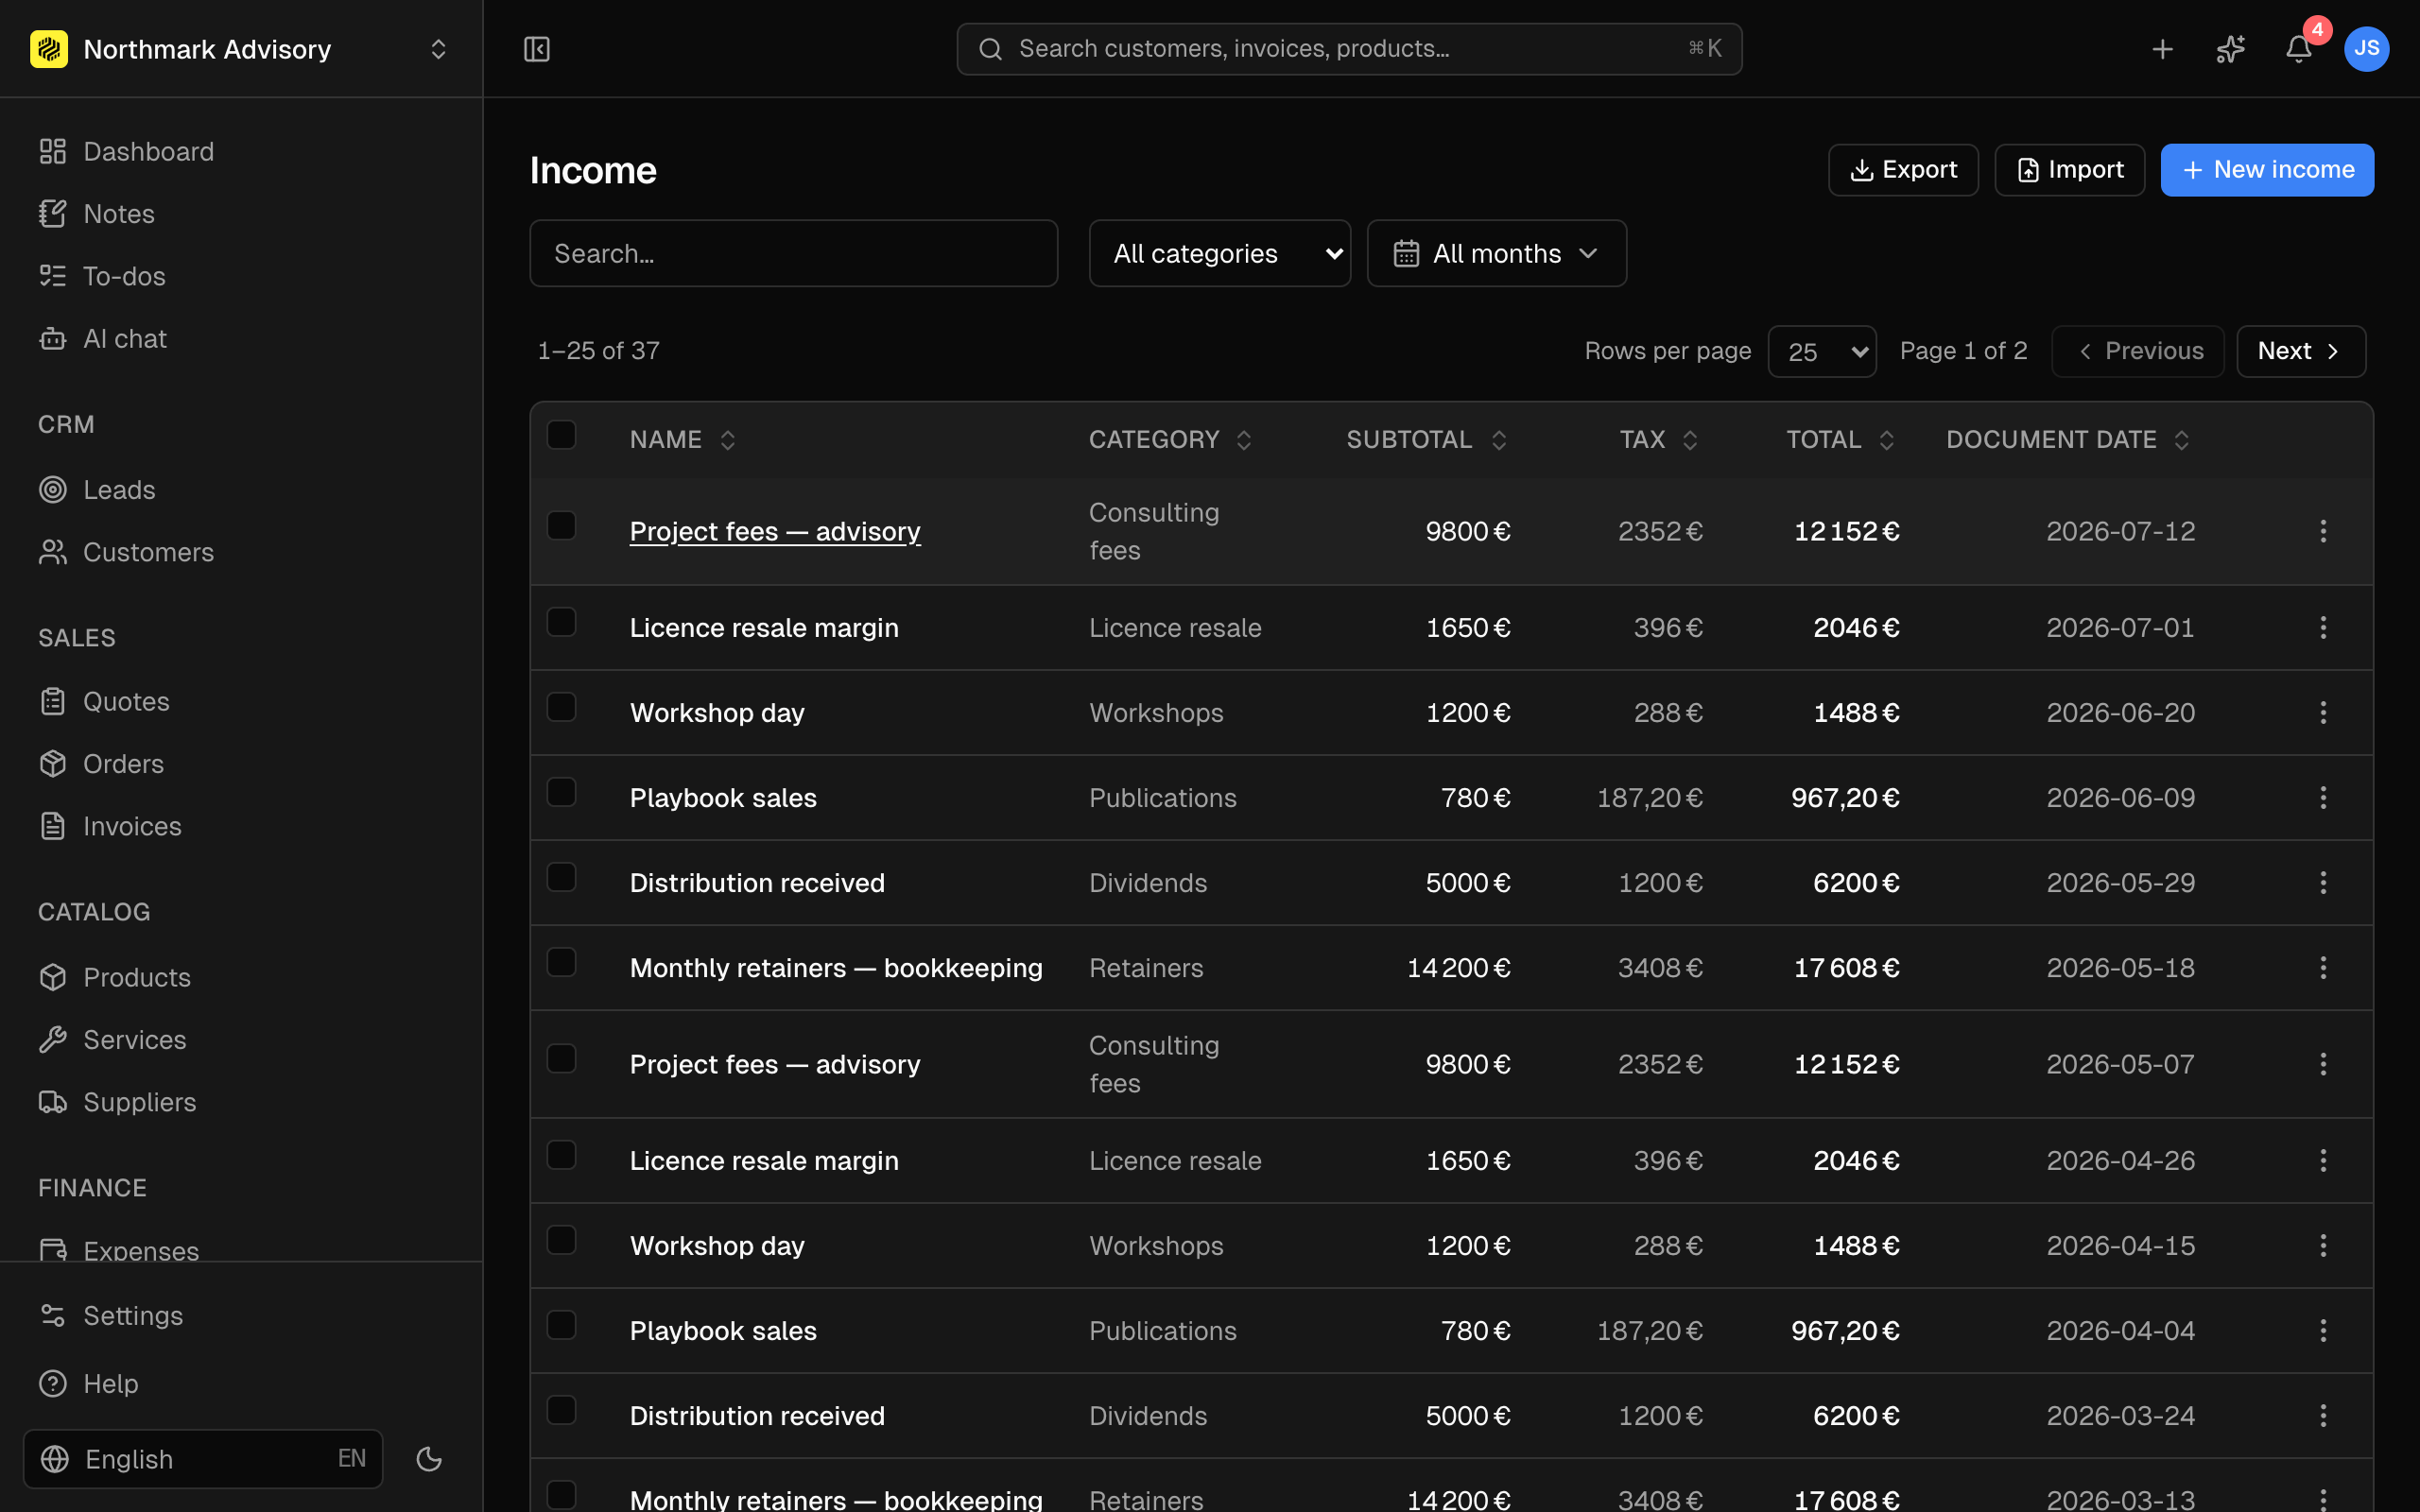Open the JS user avatar menu

click(x=2366, y=49)
